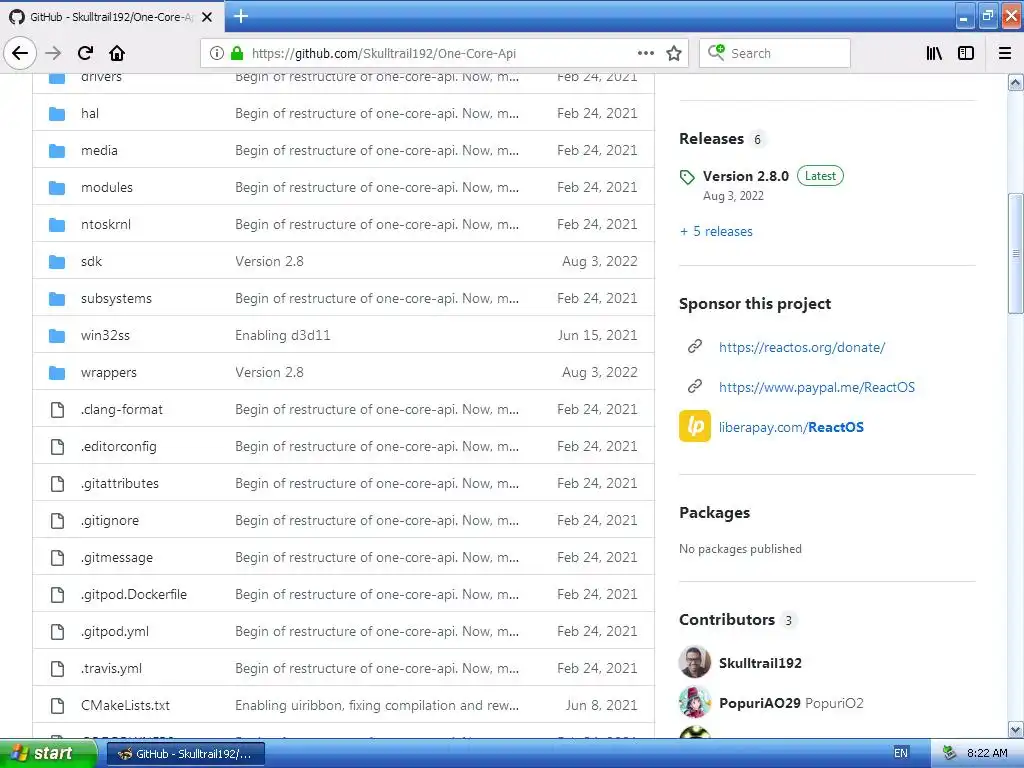Click the .clang-format file icon

pos(57,409)
